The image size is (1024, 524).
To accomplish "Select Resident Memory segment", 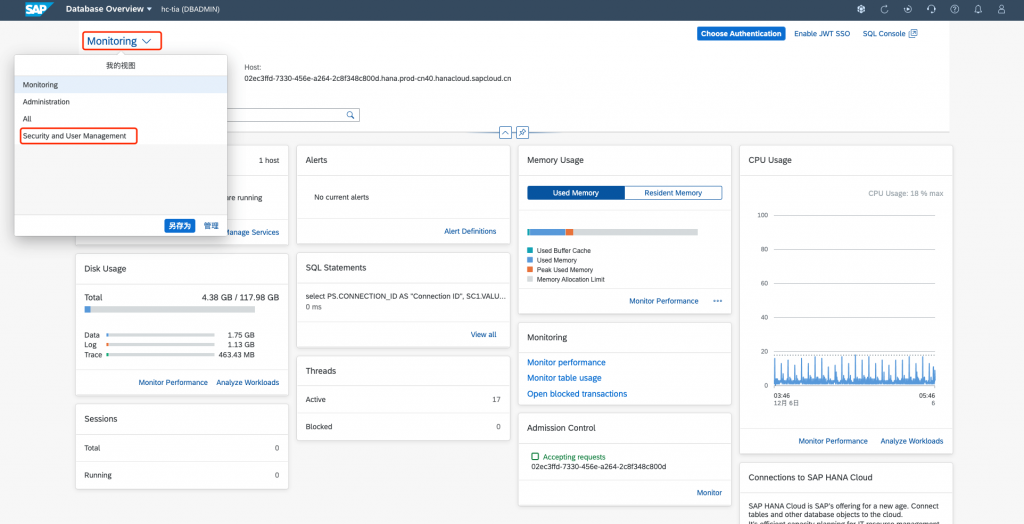I will (673, 193).
